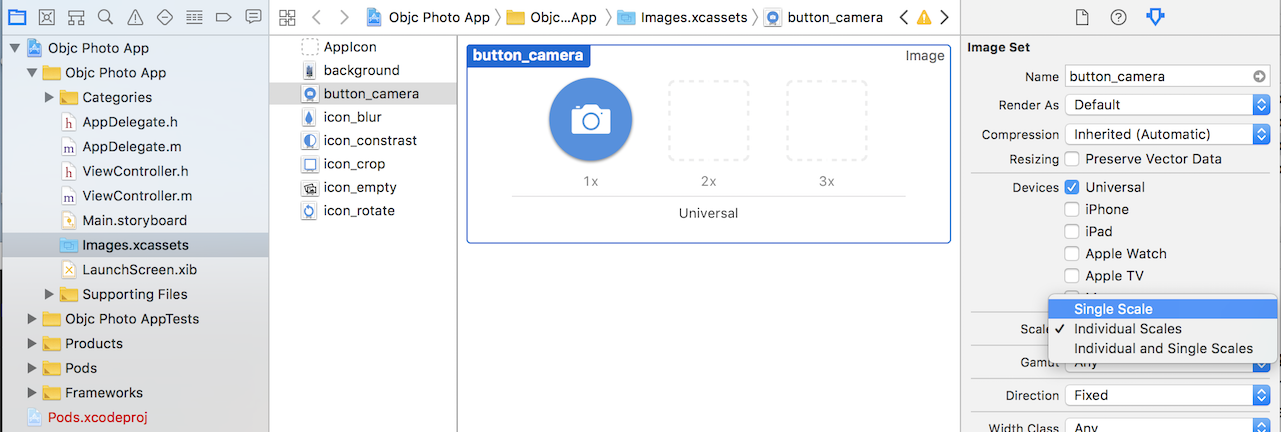Choose Individual Scales menu option

[1163, 329]
